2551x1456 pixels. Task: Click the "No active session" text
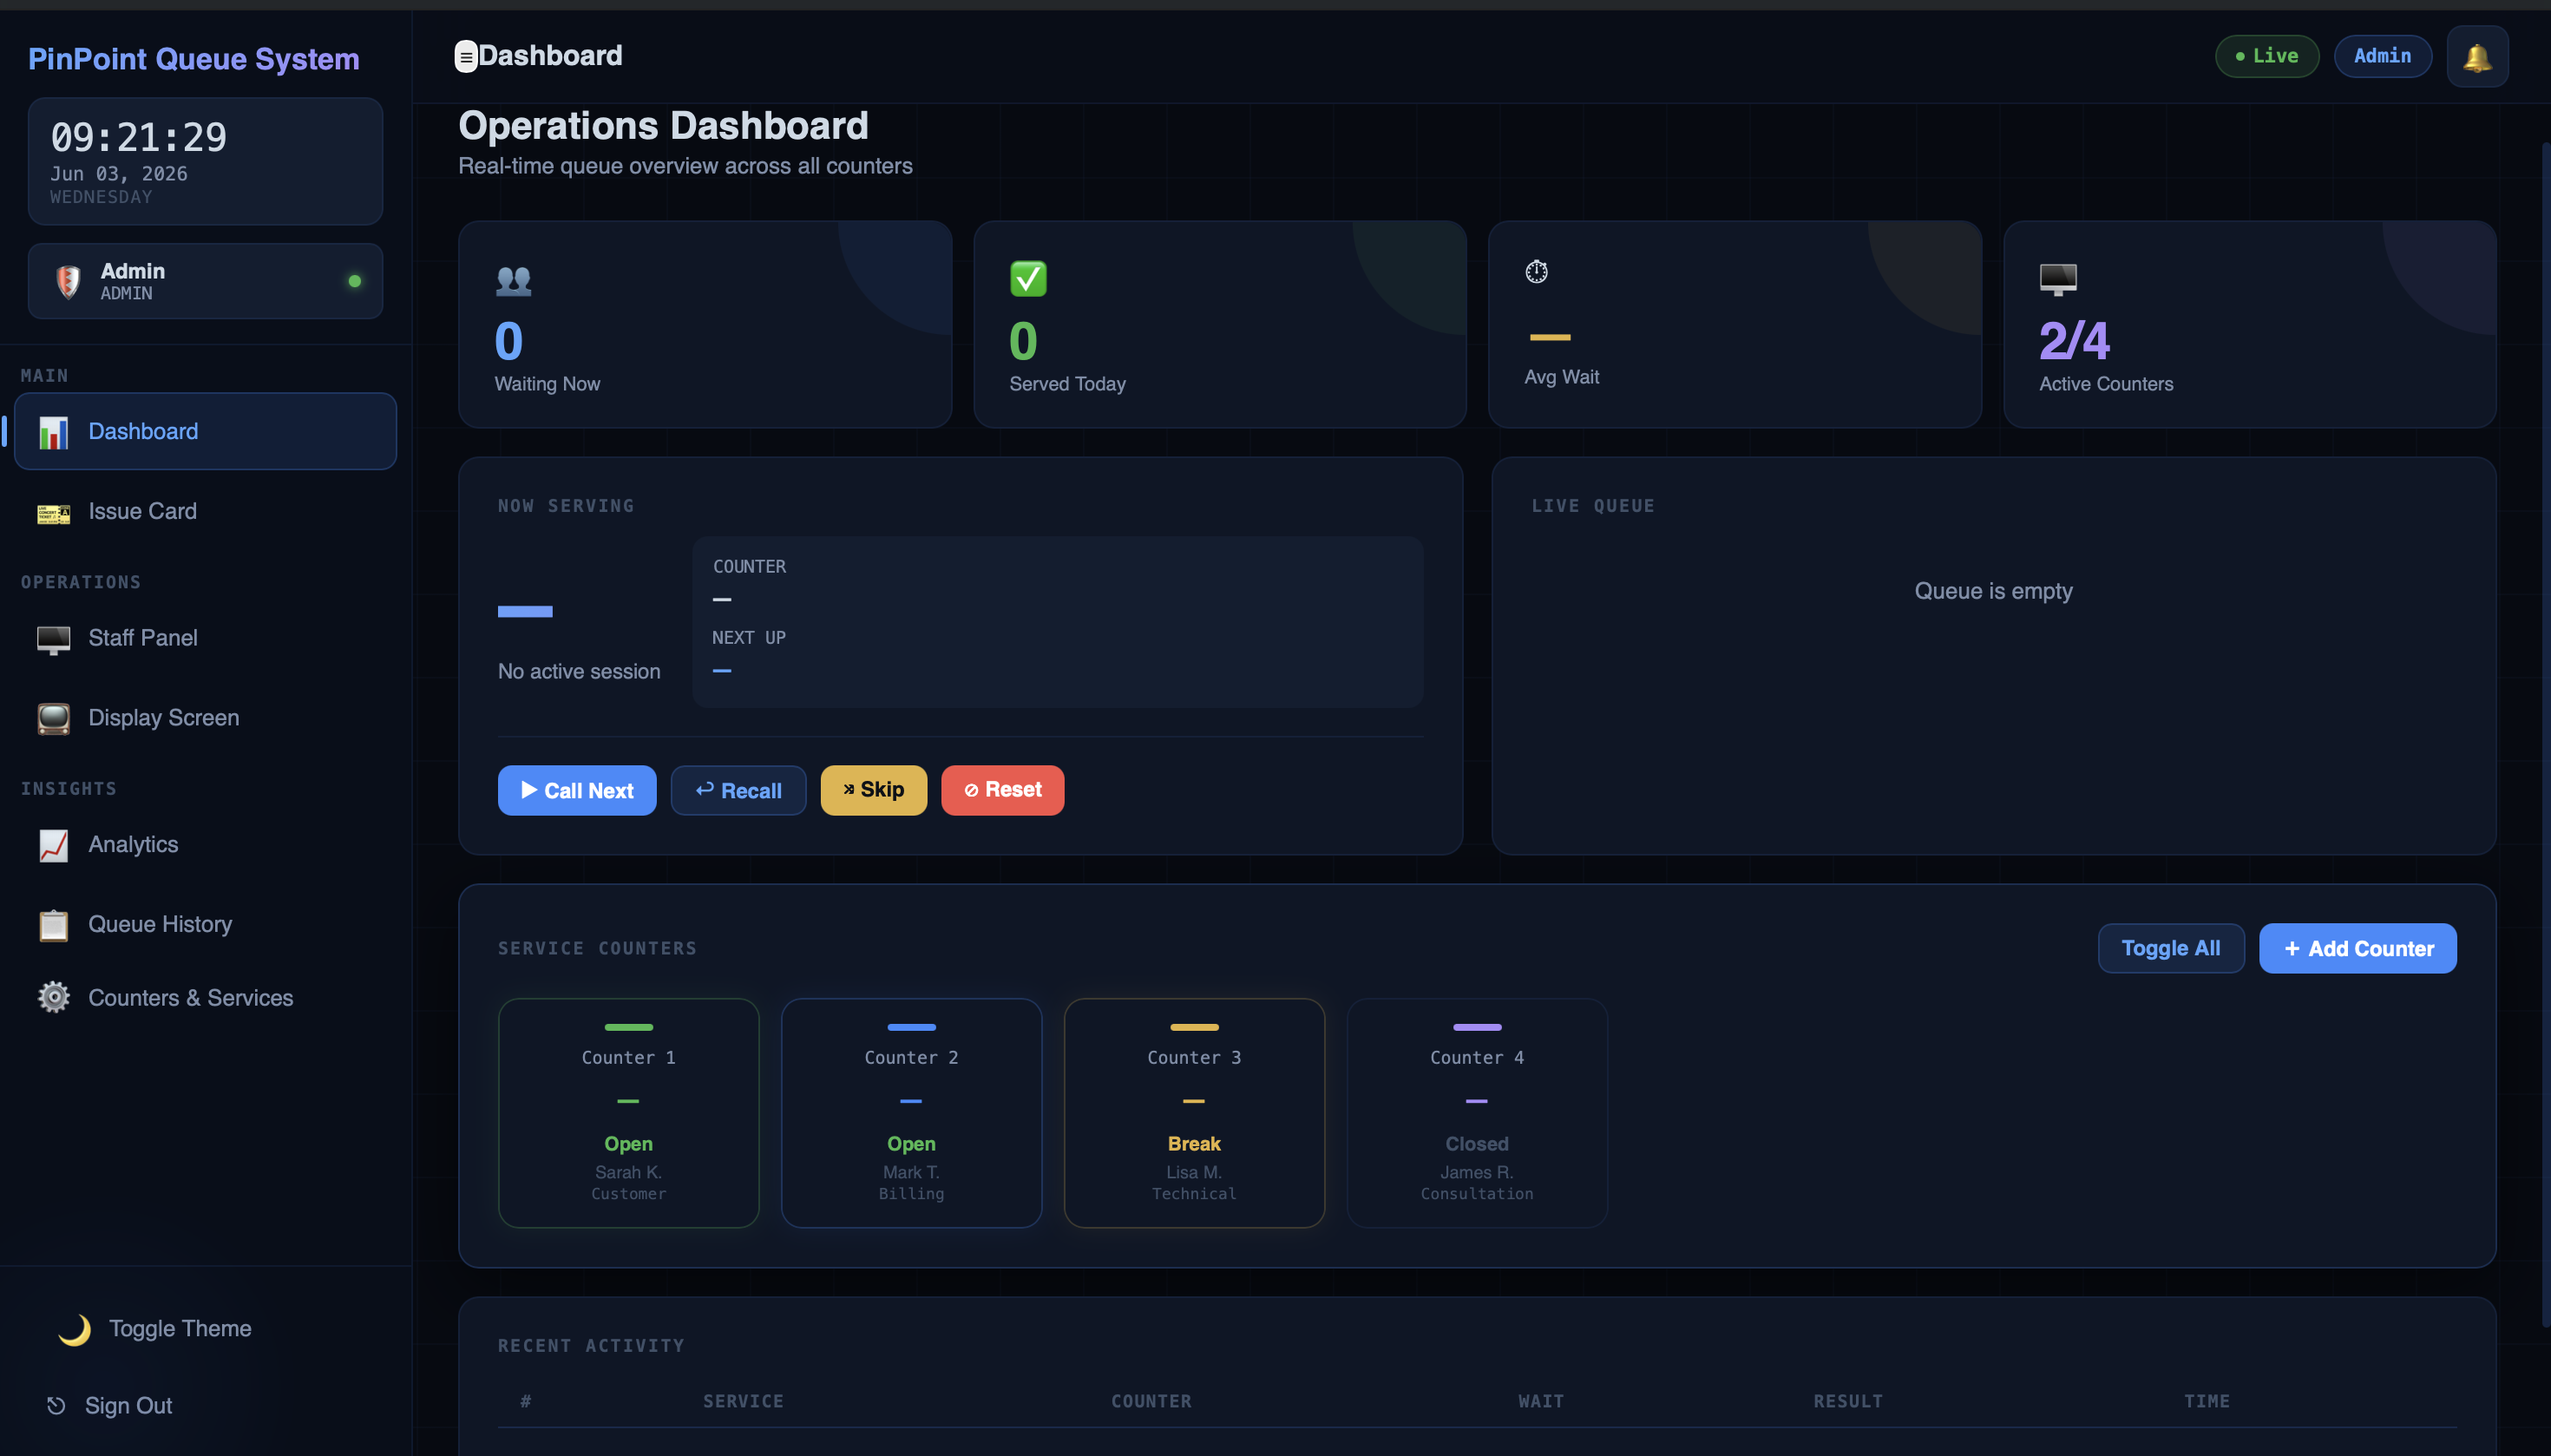pos(579,672)
